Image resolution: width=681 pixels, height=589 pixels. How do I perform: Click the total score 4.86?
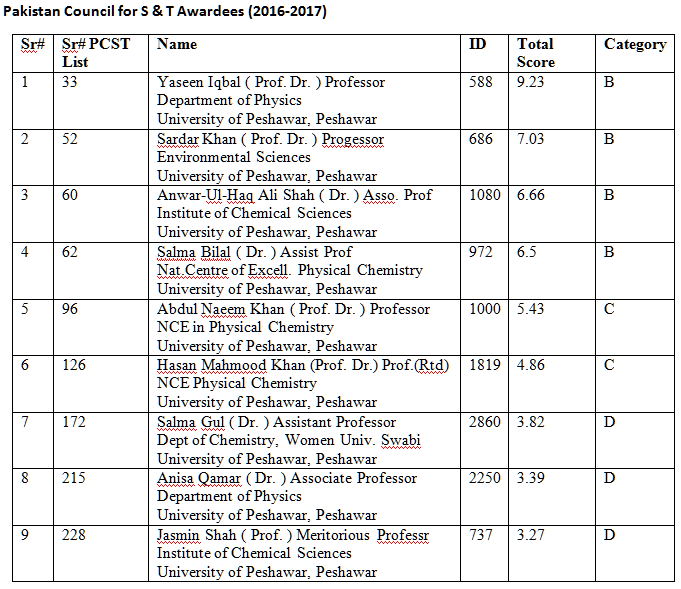530,364
